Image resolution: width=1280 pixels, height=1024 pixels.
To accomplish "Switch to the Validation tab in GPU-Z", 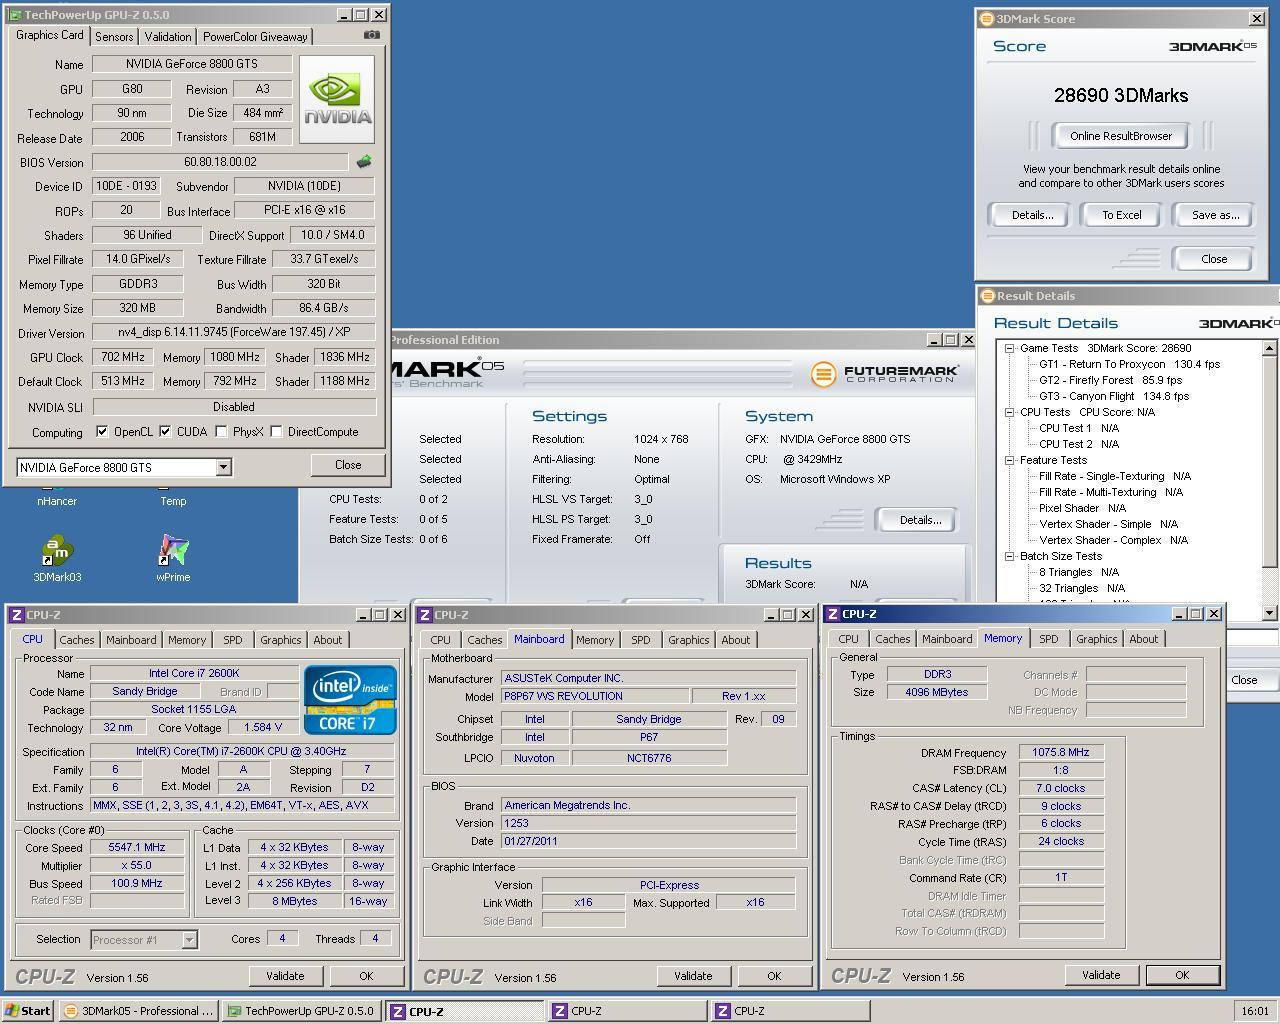I will pyautogui.click(x=168, y=37).
